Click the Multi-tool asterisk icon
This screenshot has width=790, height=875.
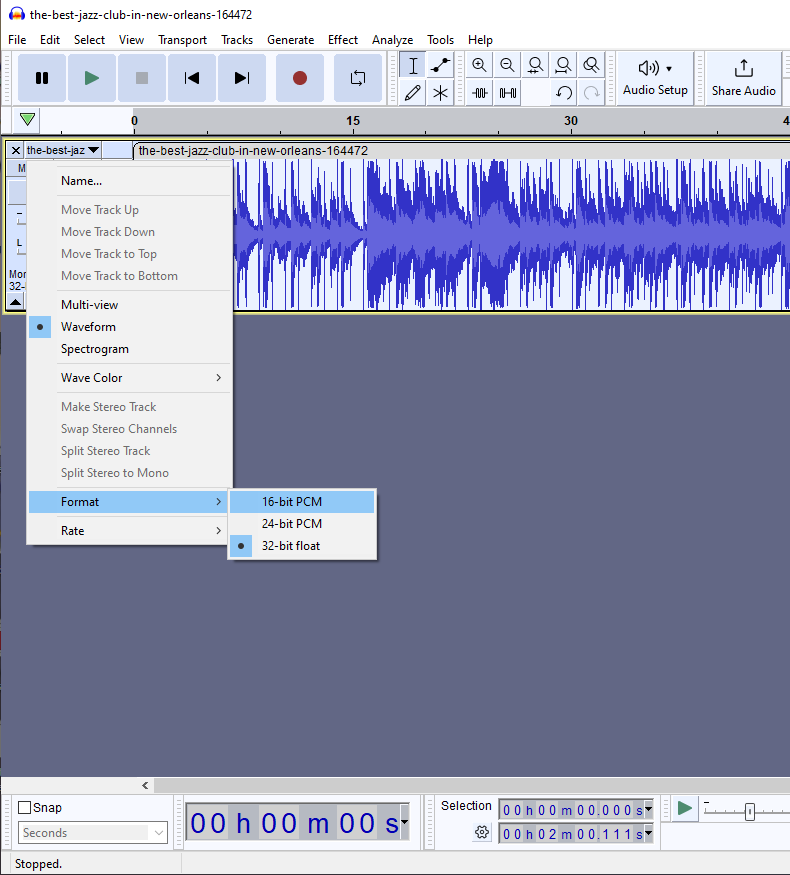tap(440, 93)
